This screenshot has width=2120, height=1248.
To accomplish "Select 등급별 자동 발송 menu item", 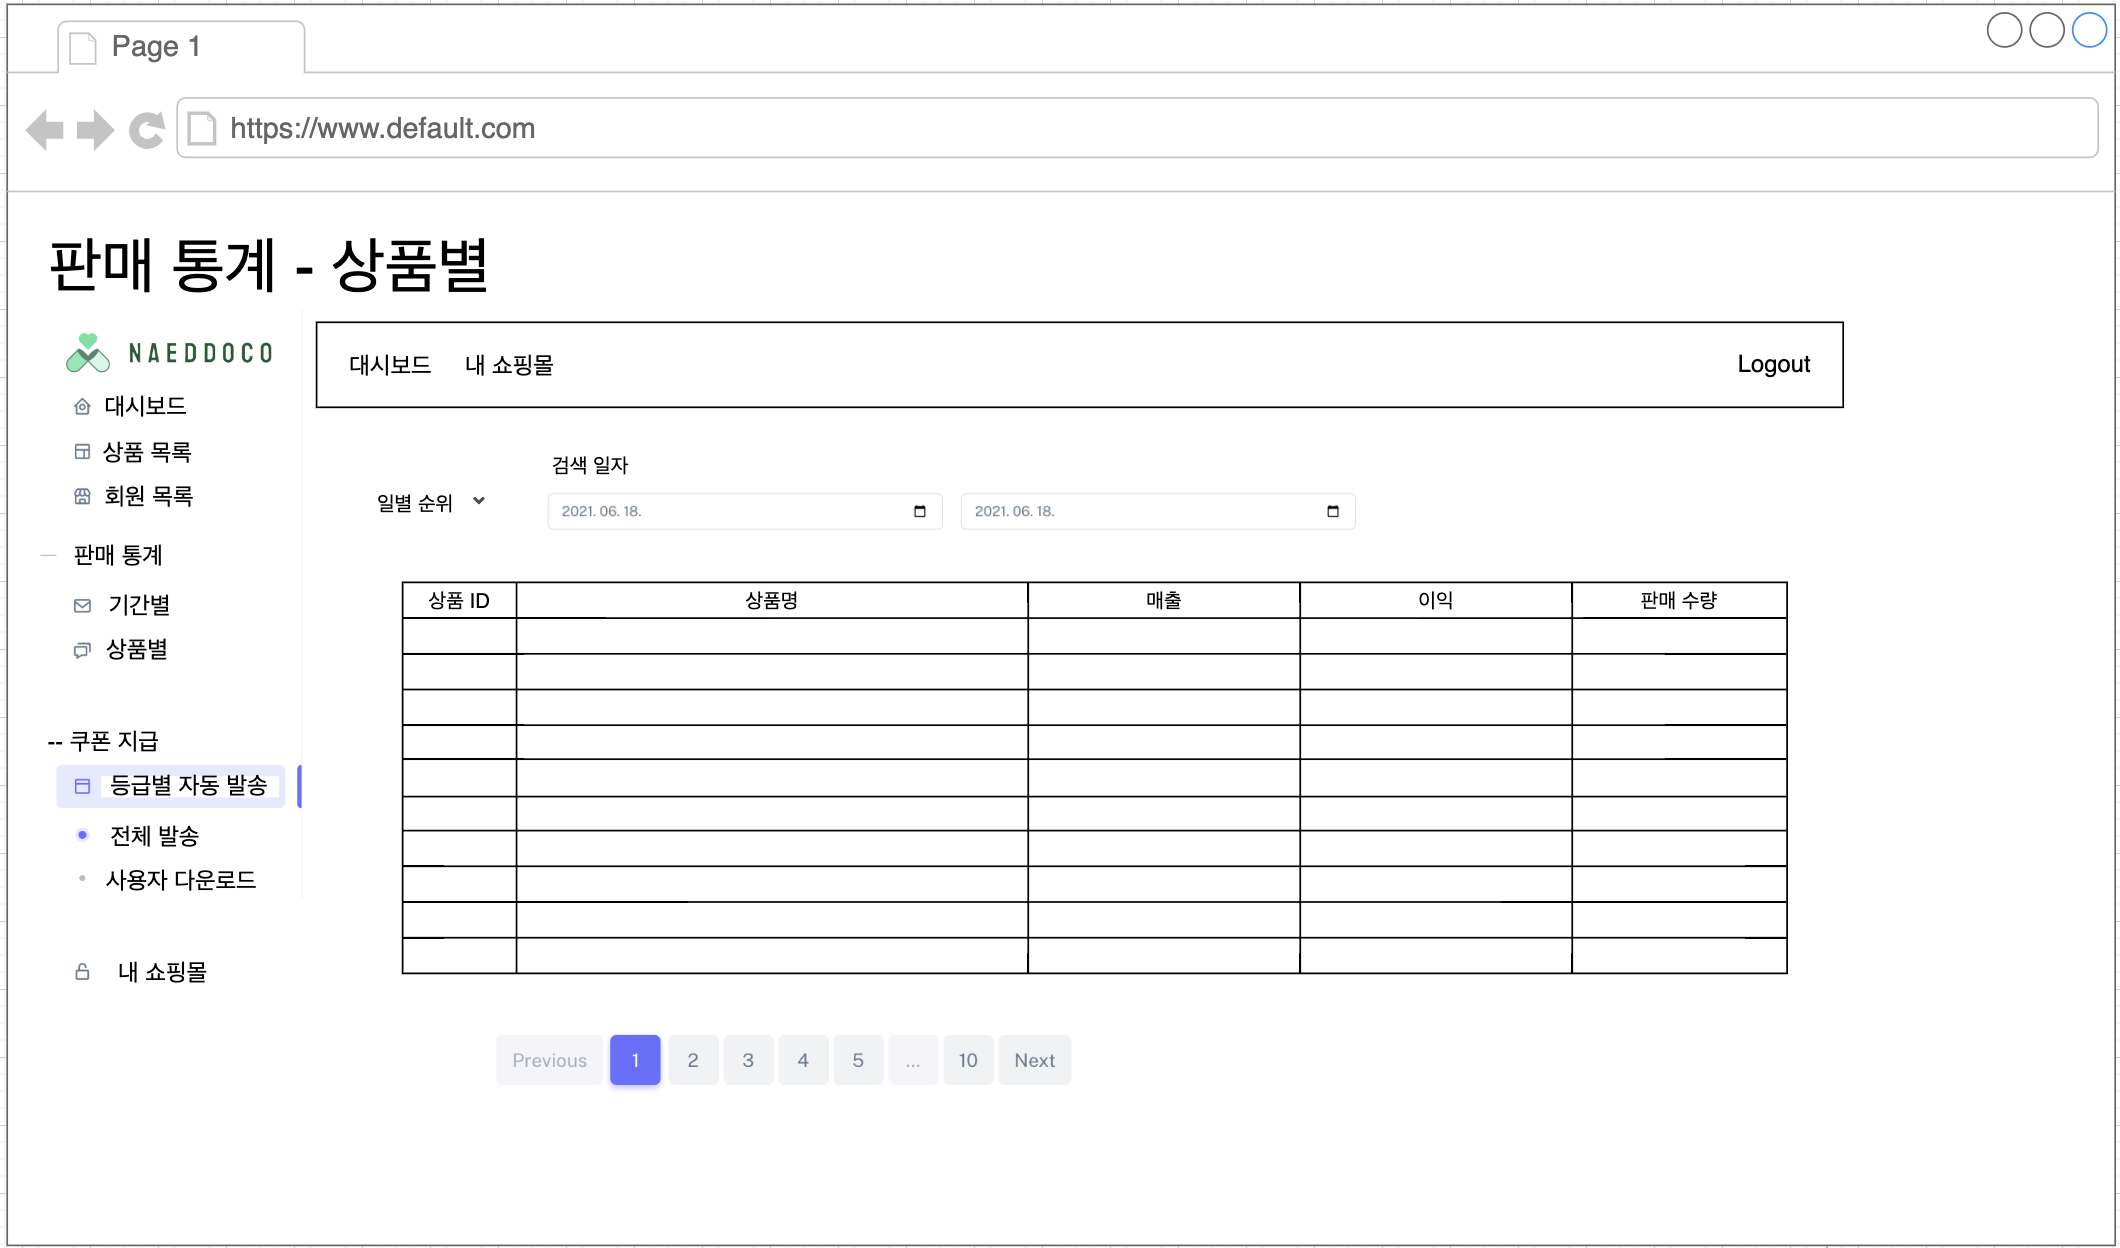I will [x=188, y=786].
